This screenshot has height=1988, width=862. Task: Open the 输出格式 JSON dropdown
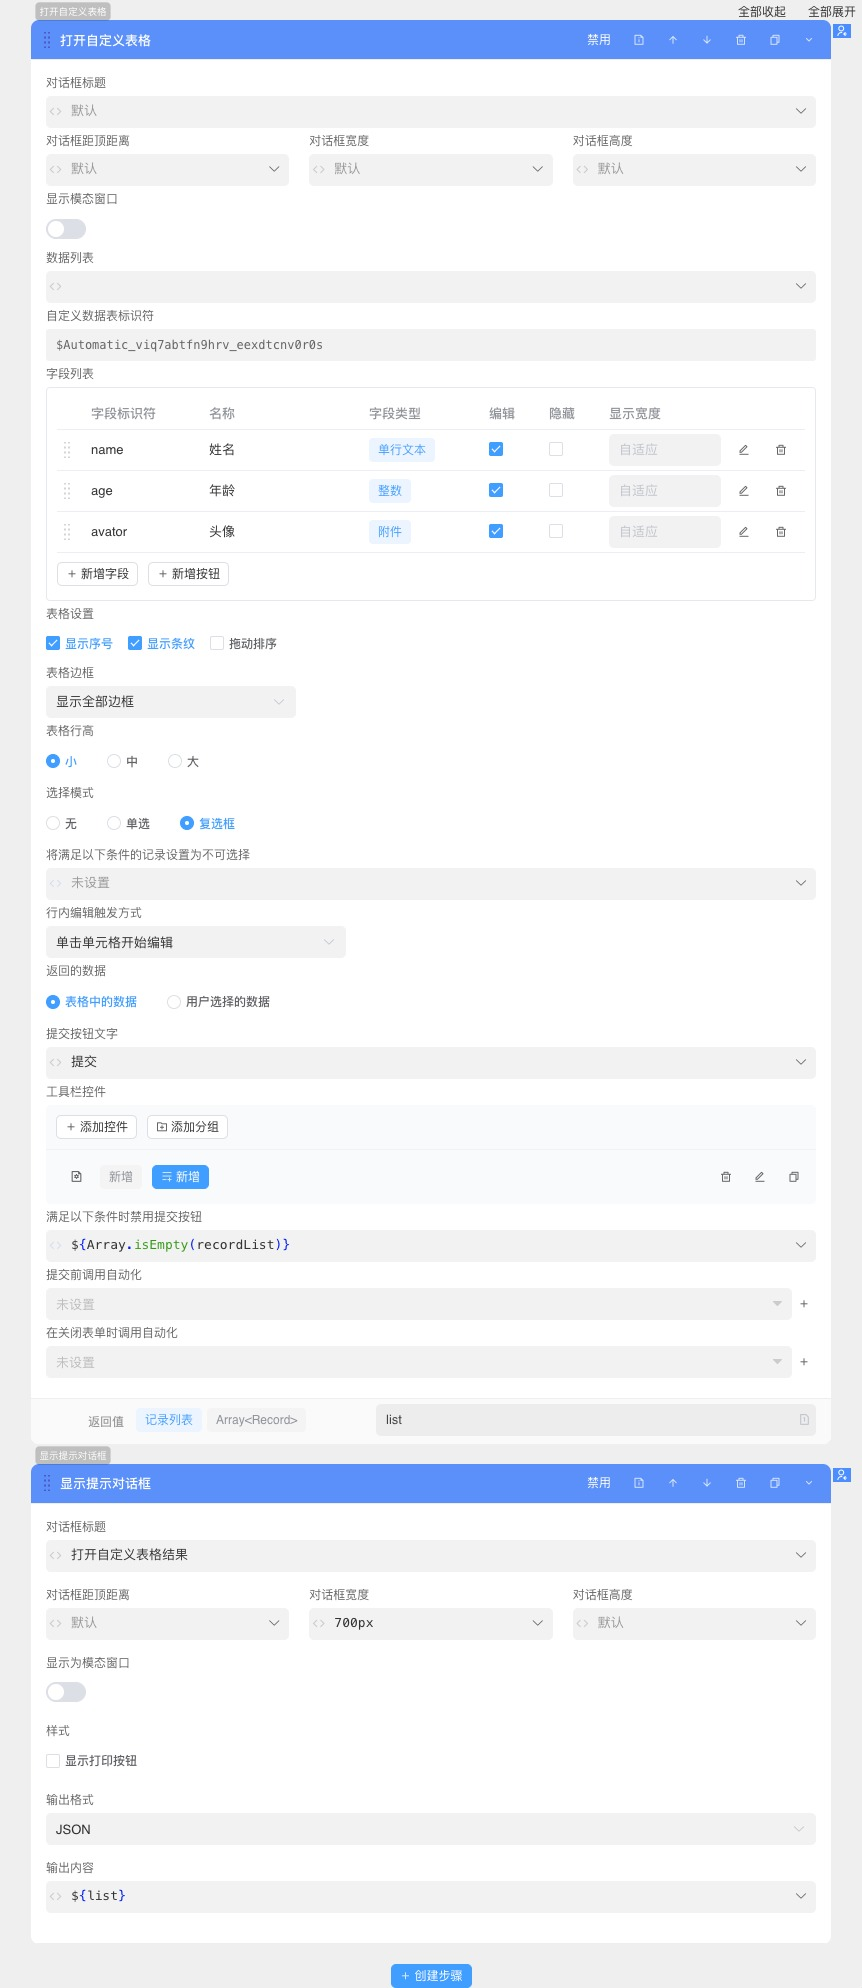[431, 1829]
